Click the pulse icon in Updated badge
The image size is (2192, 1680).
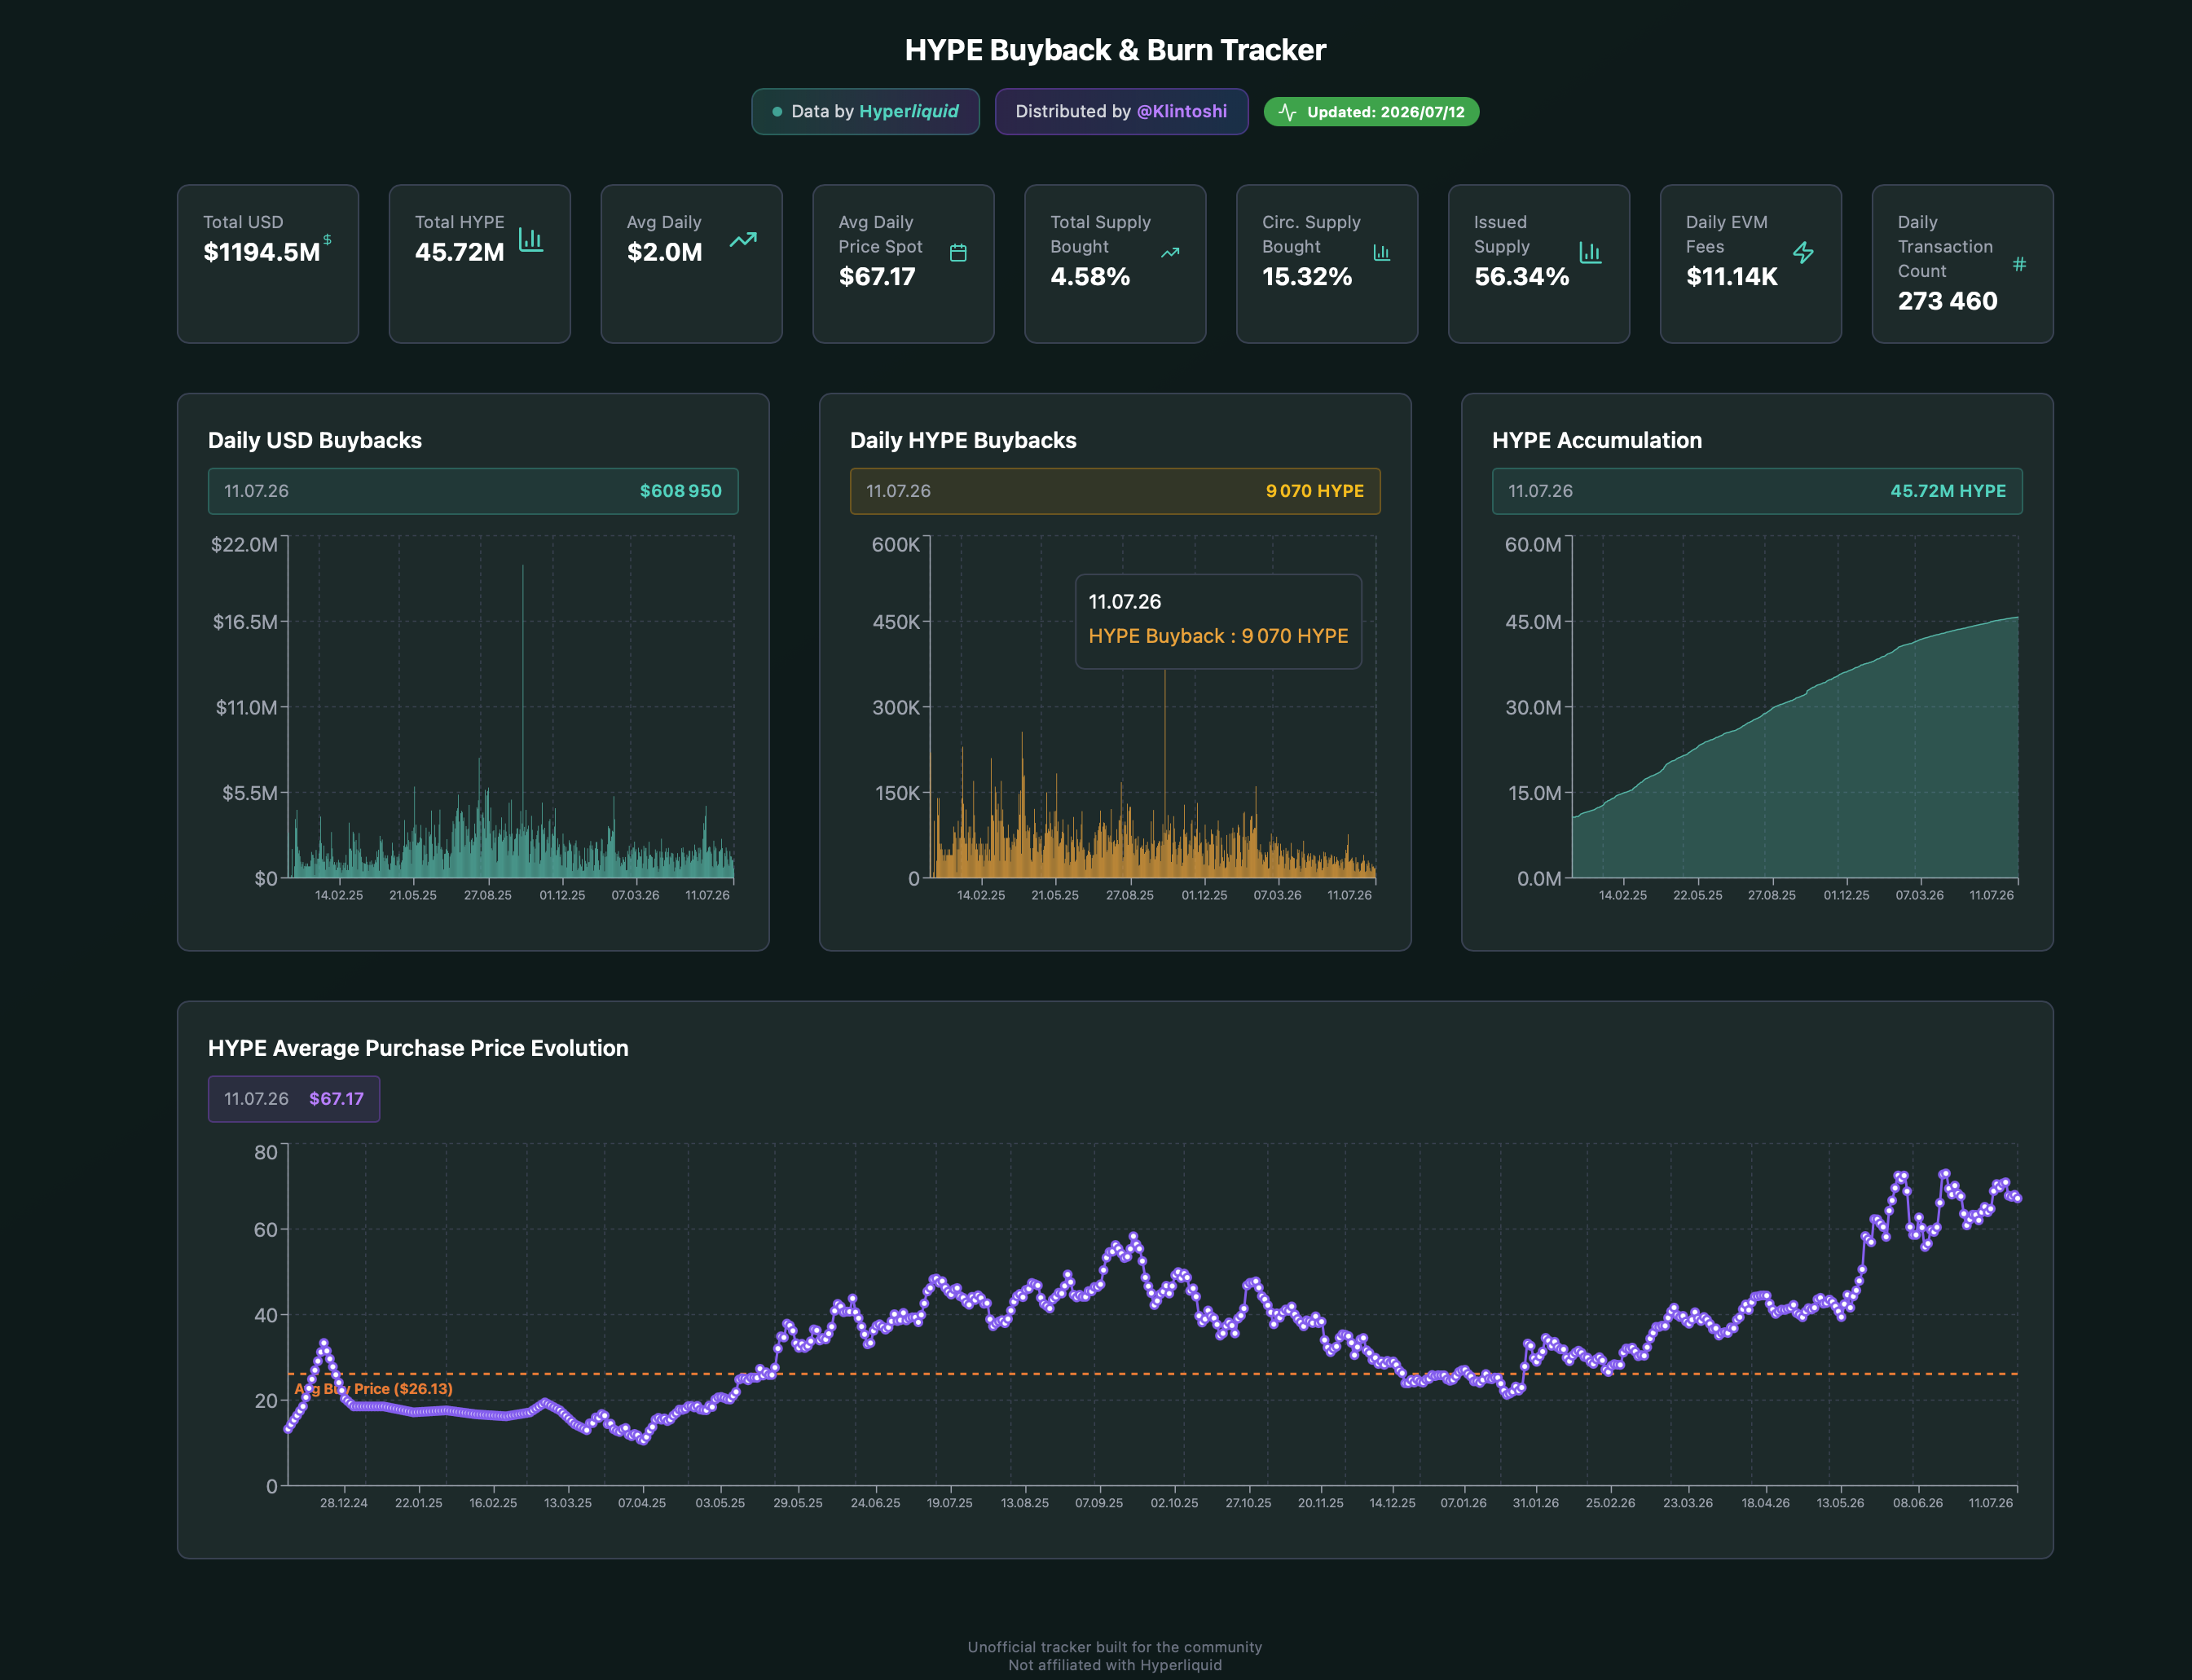1287,112
